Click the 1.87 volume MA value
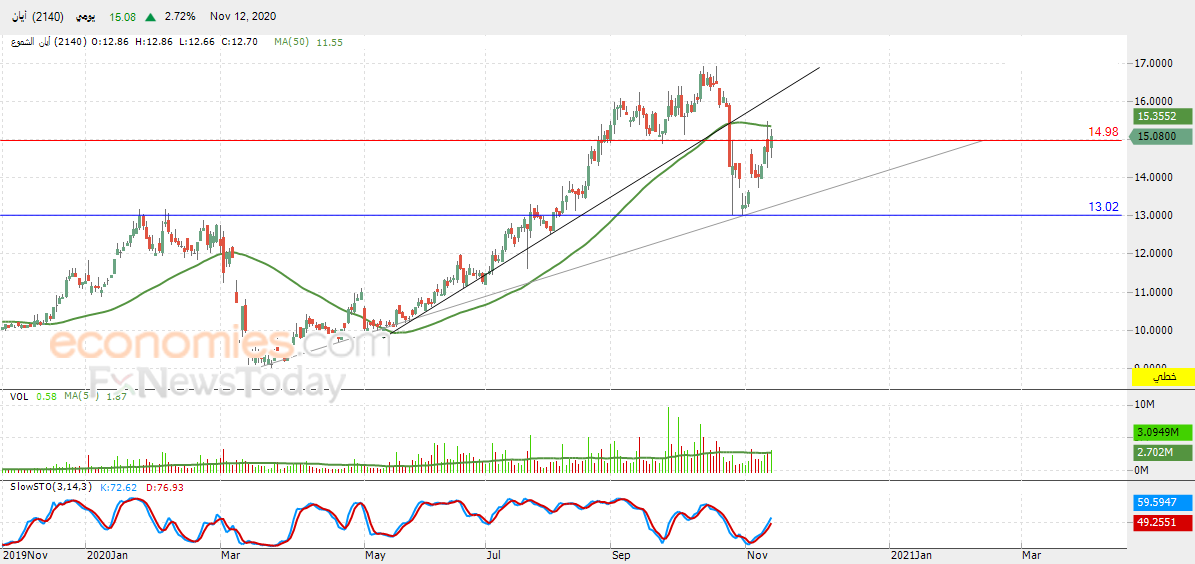The height and width of the screenshot is (564, 1195). [x=116, y=396]
